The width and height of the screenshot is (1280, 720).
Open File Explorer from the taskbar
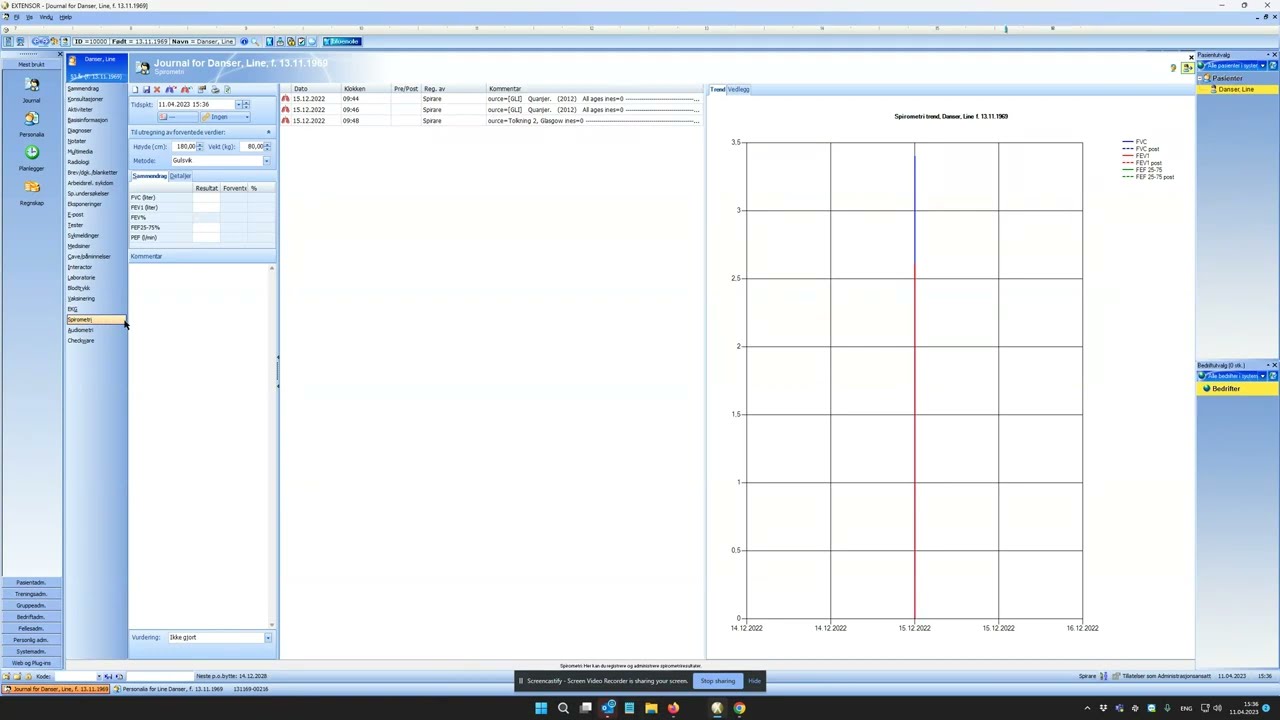pos(651,708)
